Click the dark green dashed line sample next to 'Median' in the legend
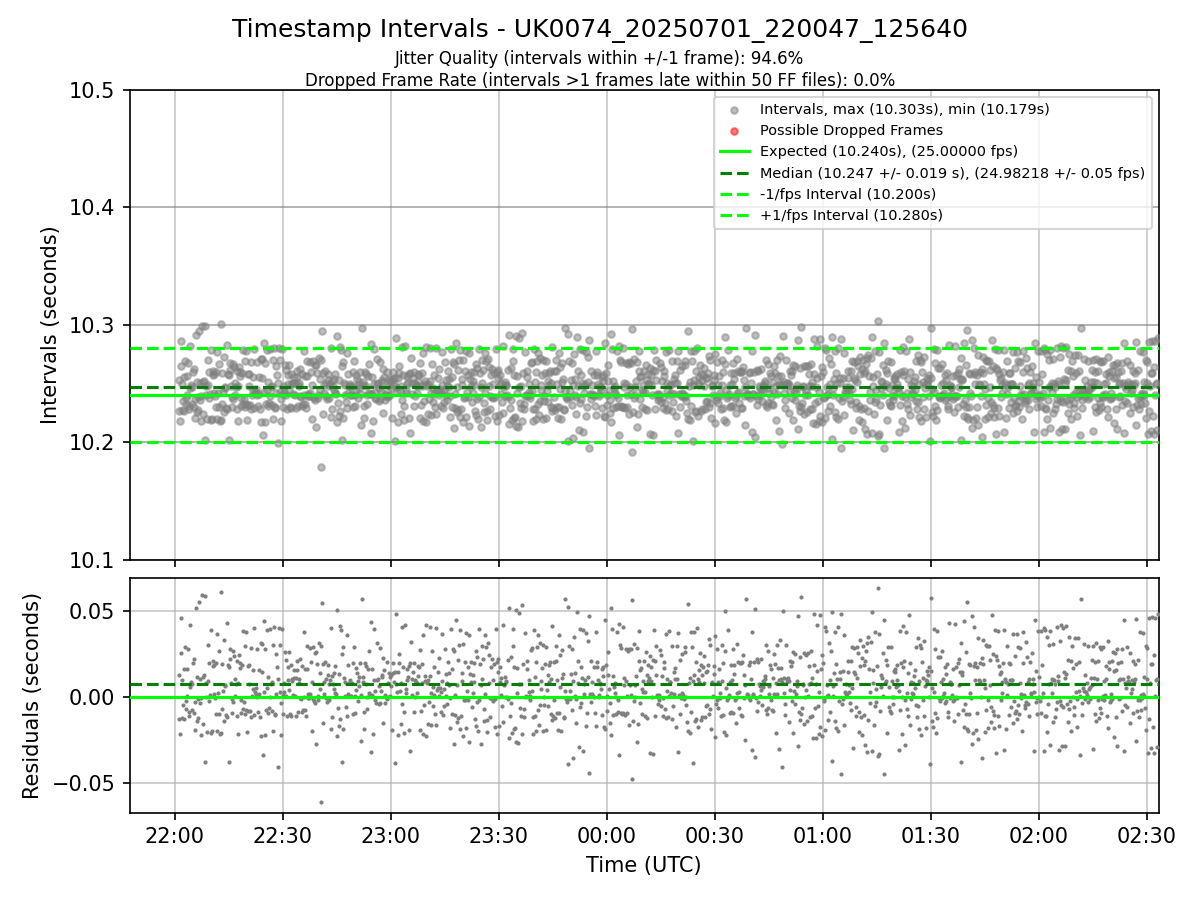 (735, 173)
